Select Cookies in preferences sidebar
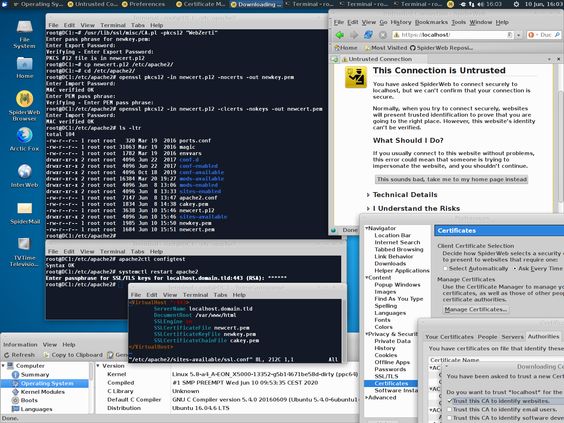564x423 pixels. point(386,355)
